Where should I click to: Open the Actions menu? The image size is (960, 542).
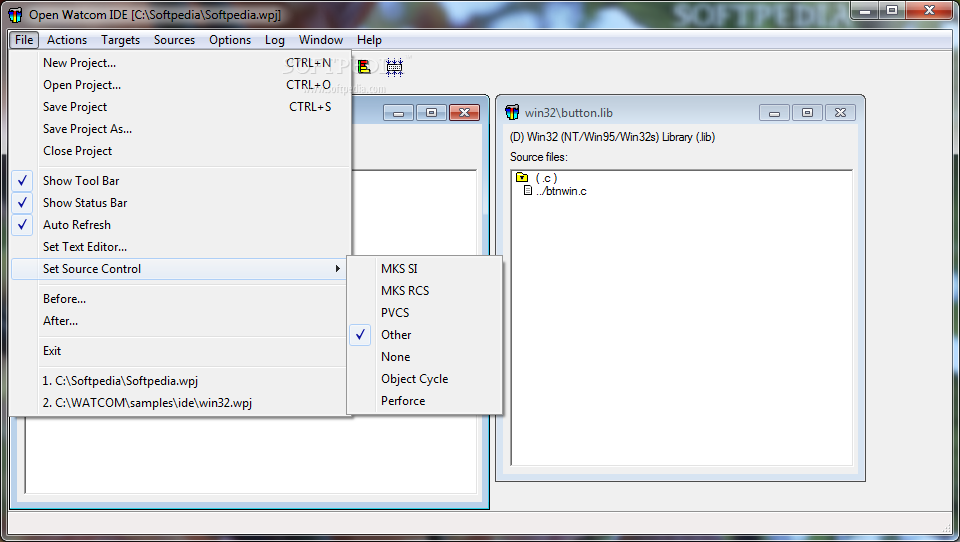coord(67,40)
